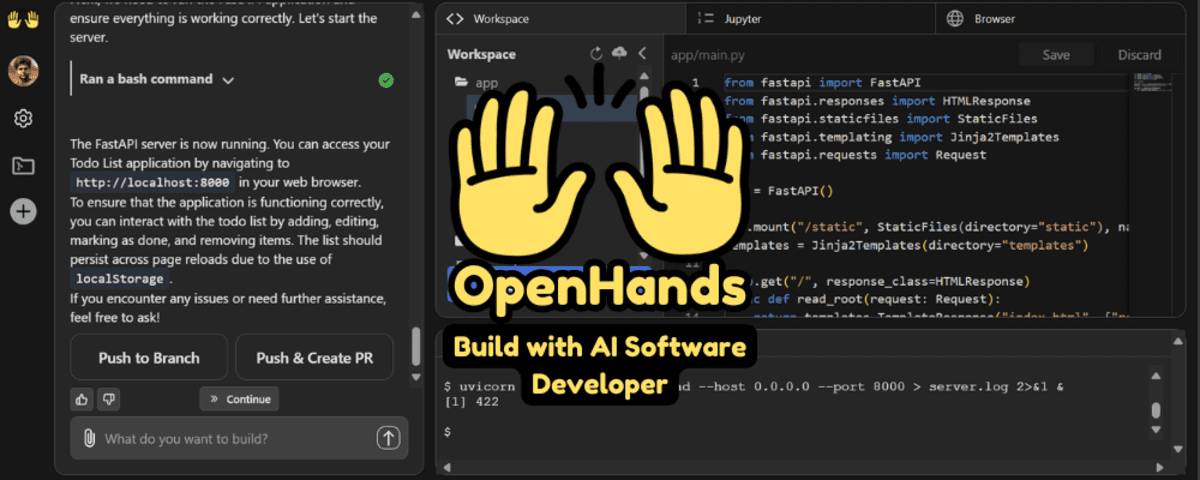Send the message with the arrow button
The image size is (1200, 480).
(x=388, y=438)
